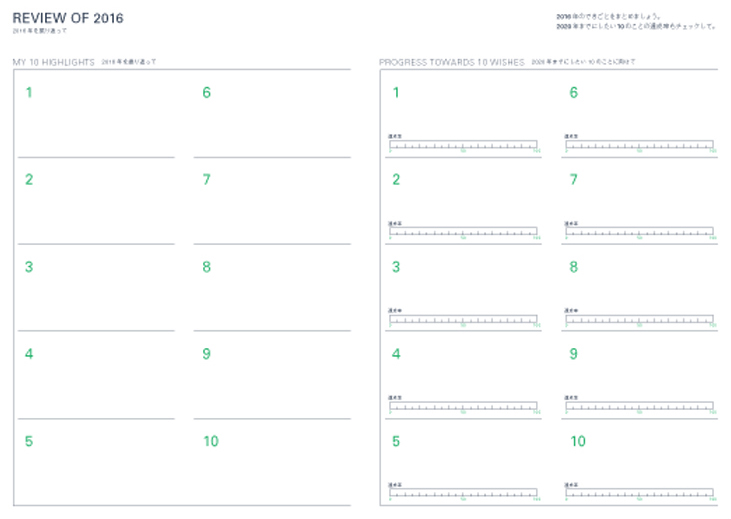The width and height of the screenshot is (731, 519).
Task: Click the wish 7 writing area
Action: pyautogui.click(x=639, y=196)
